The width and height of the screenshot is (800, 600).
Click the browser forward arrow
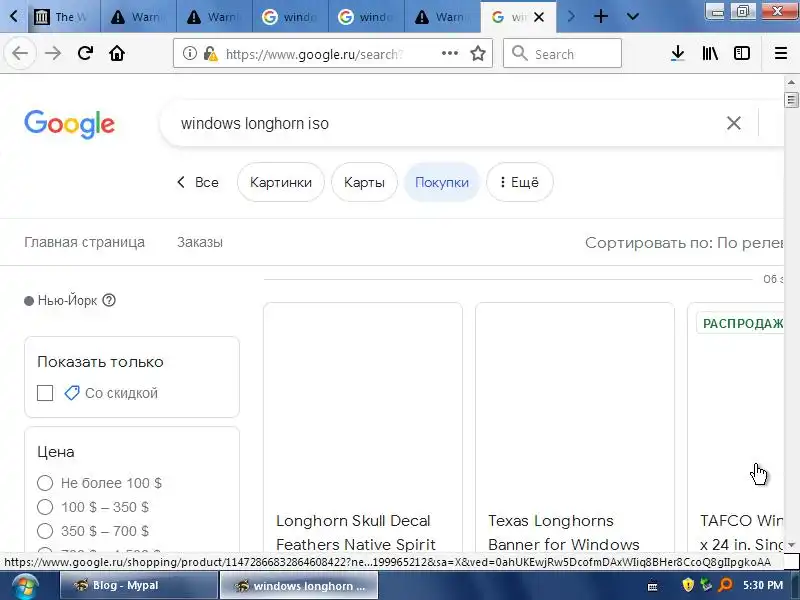coord(53,53)
